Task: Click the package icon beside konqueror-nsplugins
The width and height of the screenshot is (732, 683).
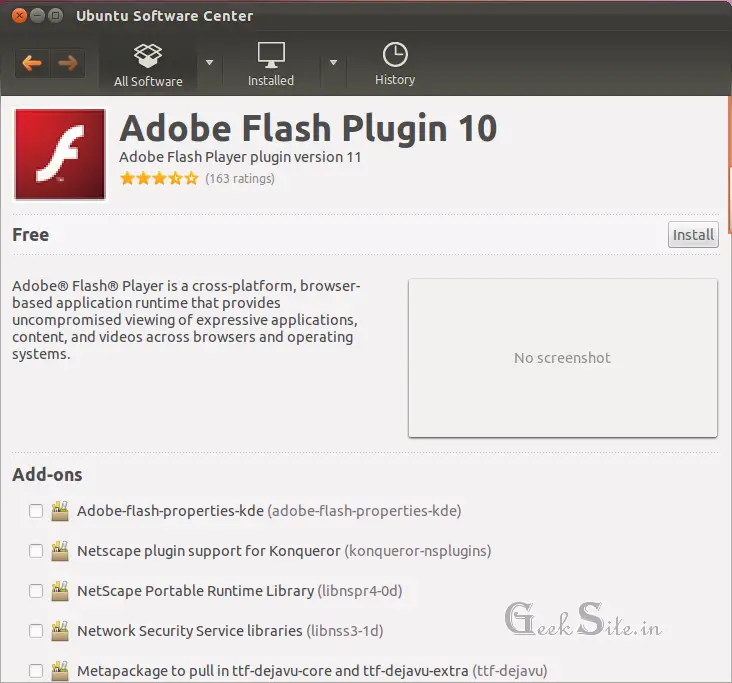Action: [x=60, y=551]
